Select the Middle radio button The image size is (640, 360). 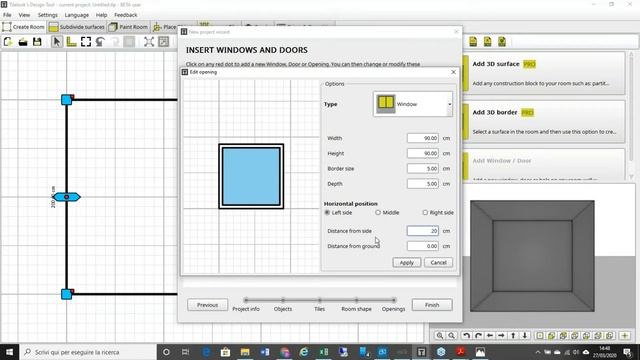[x=378, y=213]
